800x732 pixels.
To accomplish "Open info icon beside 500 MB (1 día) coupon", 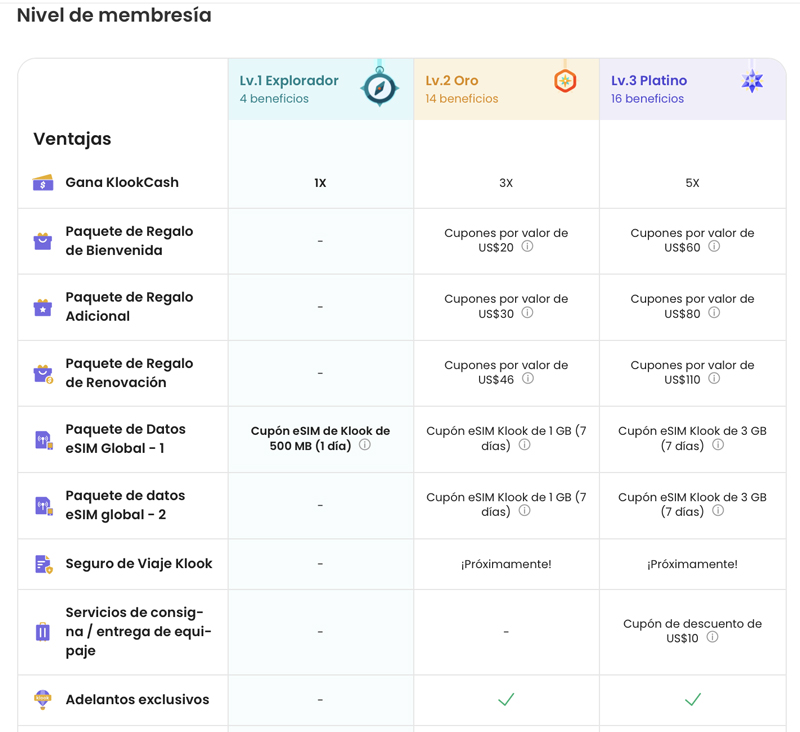I will [x=364, y=445].
